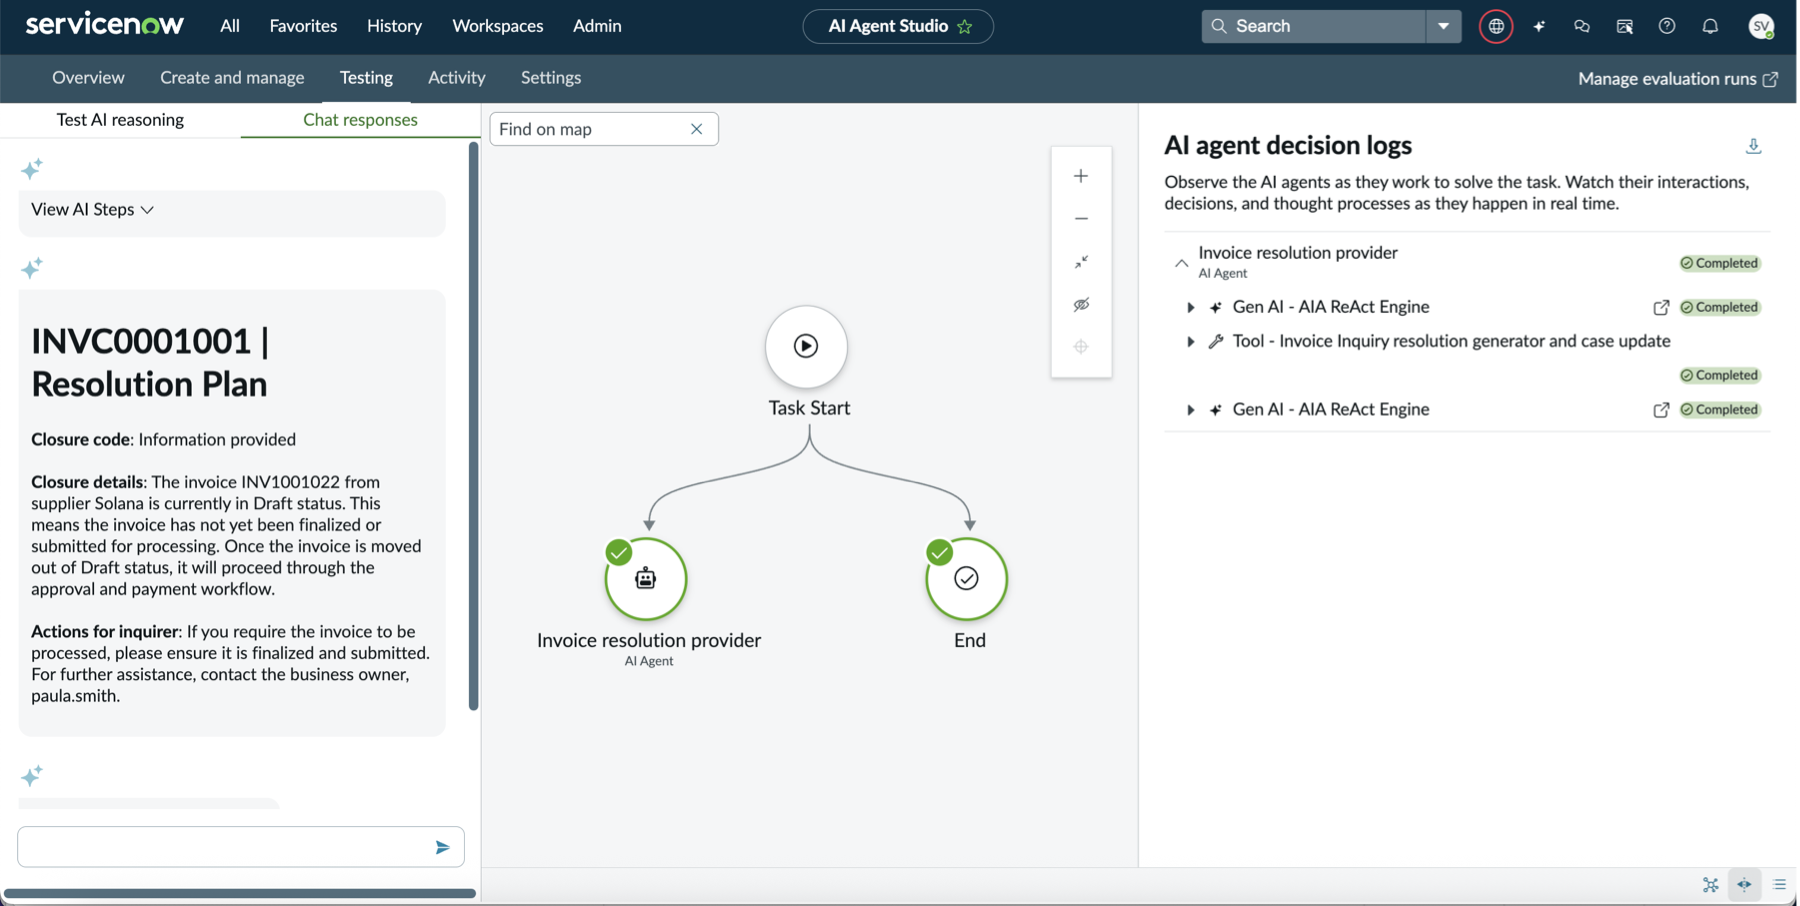Switch to Test AI reasoning tab
Screen dimensions: 1800x906
[x=120, y=120]
